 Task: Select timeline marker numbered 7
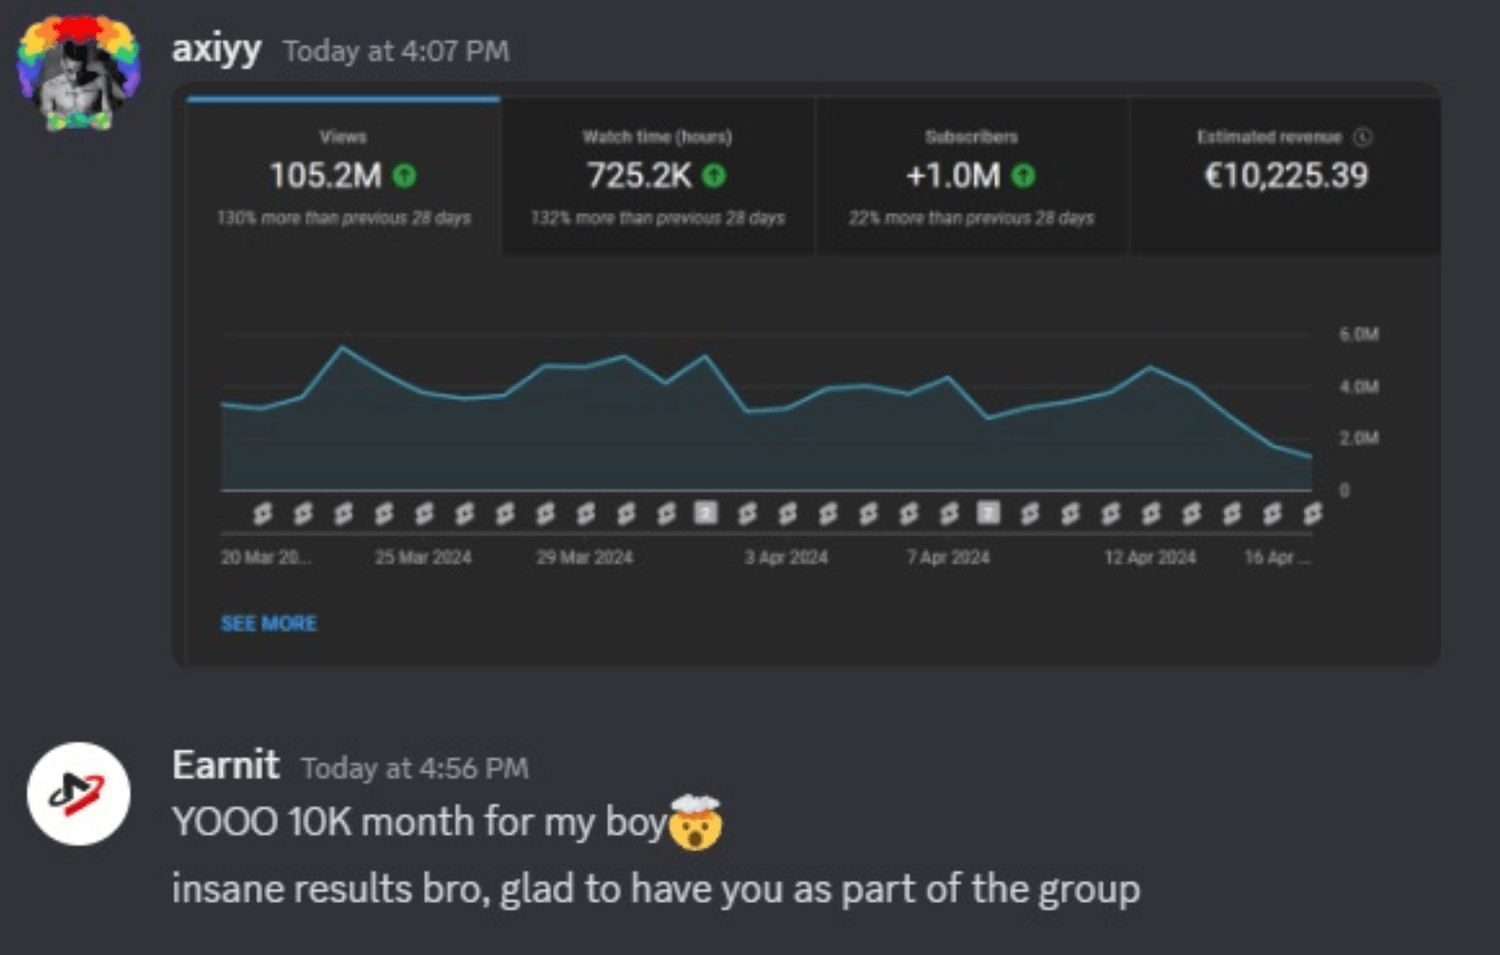tap(988, 513)
